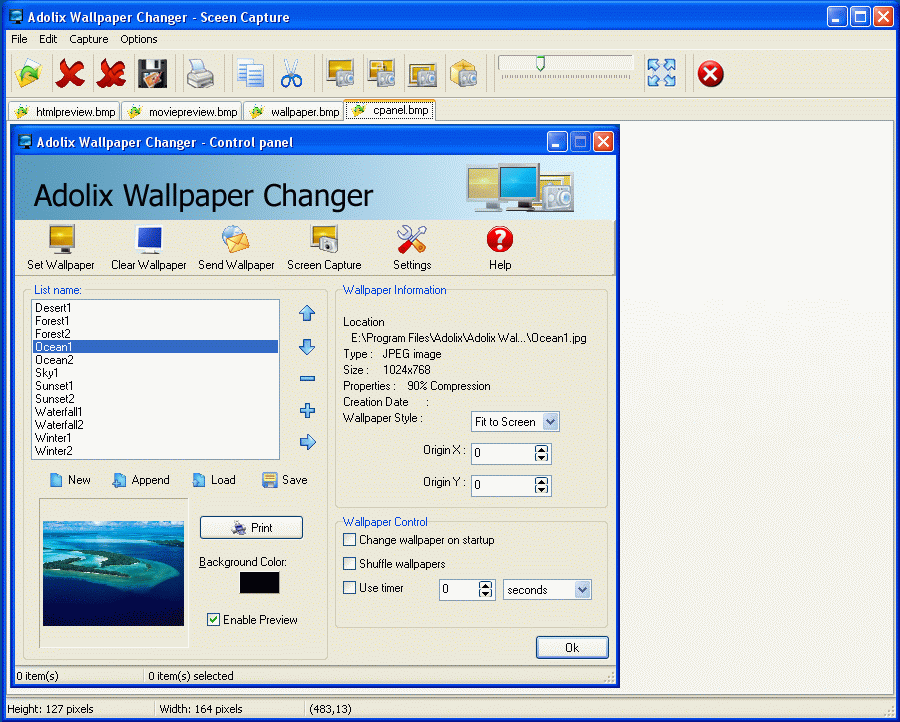Add a wallpaper using the plus icon
The image size is (900, 722).
307,410
